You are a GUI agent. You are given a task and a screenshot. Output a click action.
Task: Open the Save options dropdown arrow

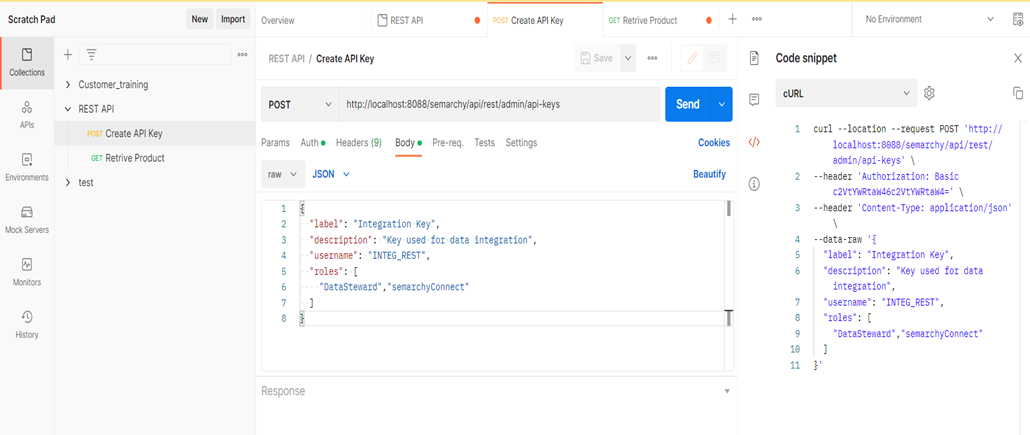tap(629, 58)
